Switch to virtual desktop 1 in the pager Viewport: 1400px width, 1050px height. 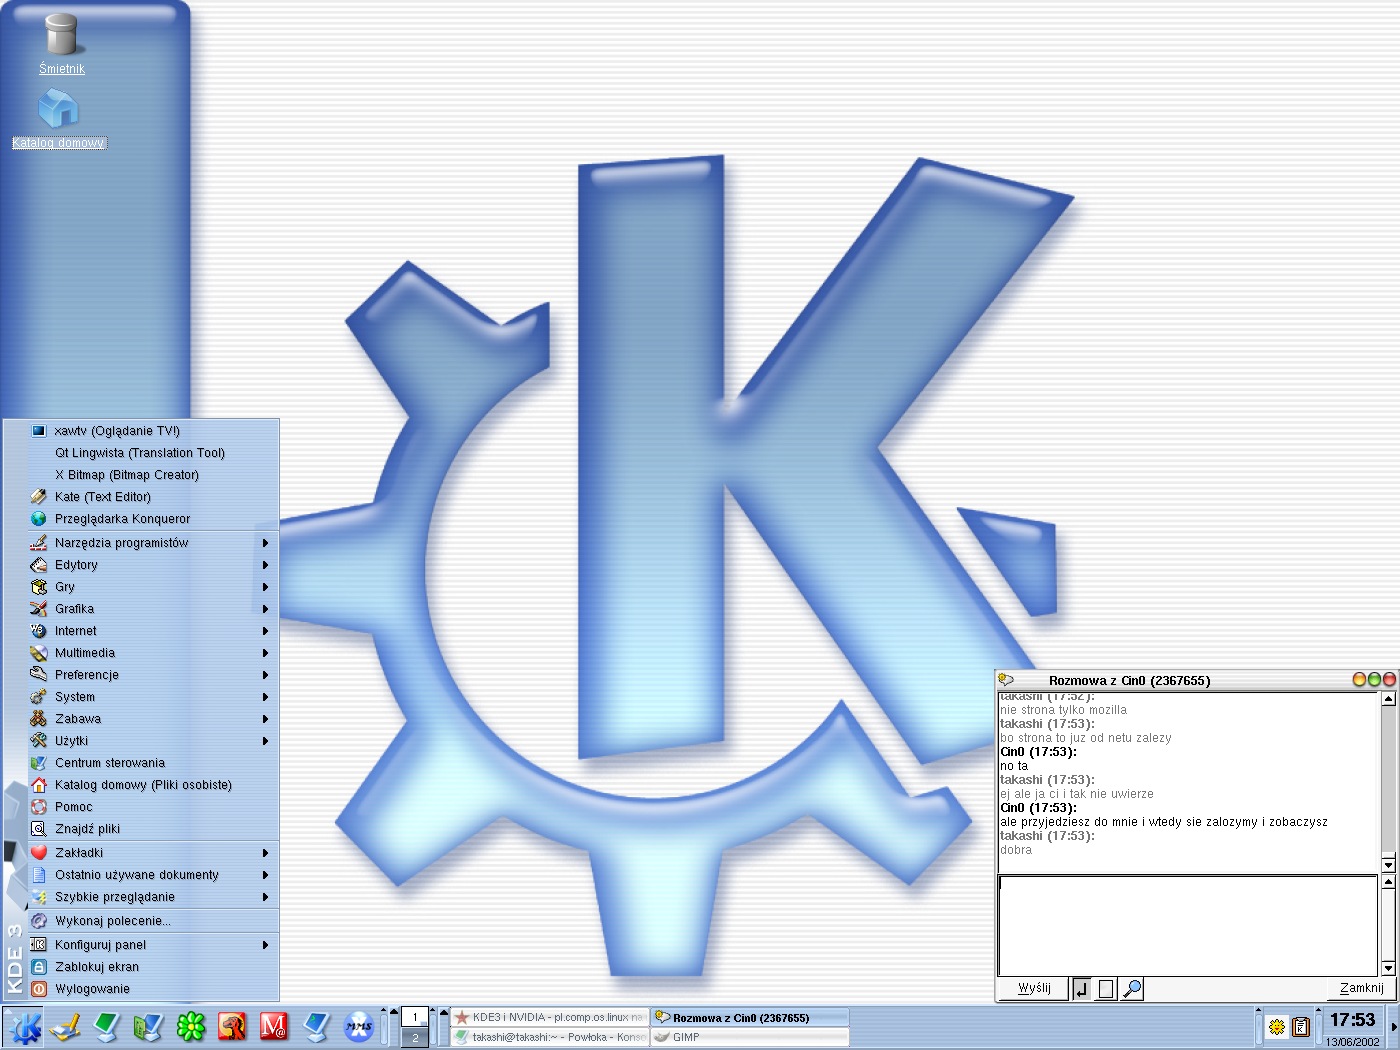[415, 1017]
